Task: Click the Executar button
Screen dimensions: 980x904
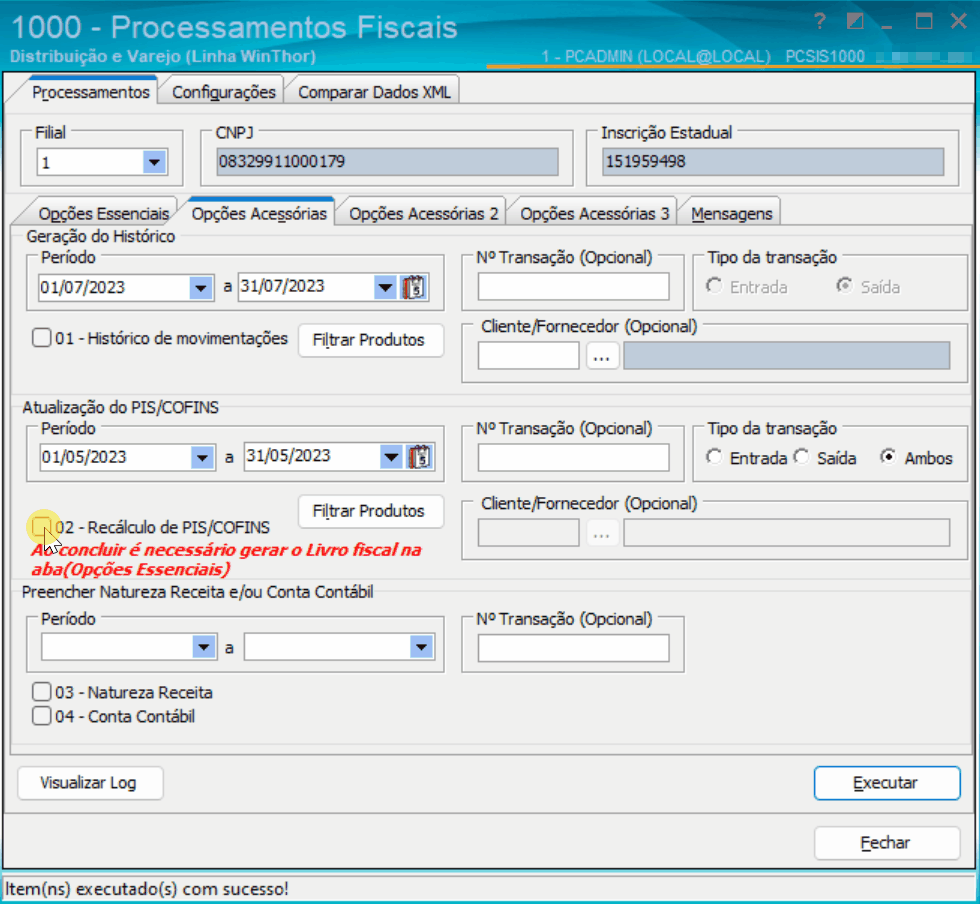Action: 886,783
